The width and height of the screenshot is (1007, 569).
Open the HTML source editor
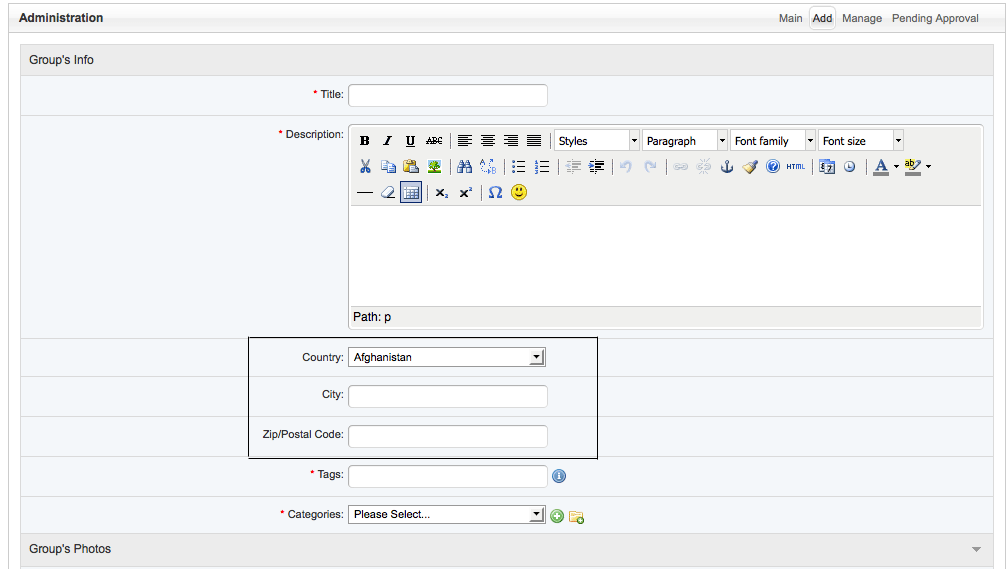(x=795, y=167)
